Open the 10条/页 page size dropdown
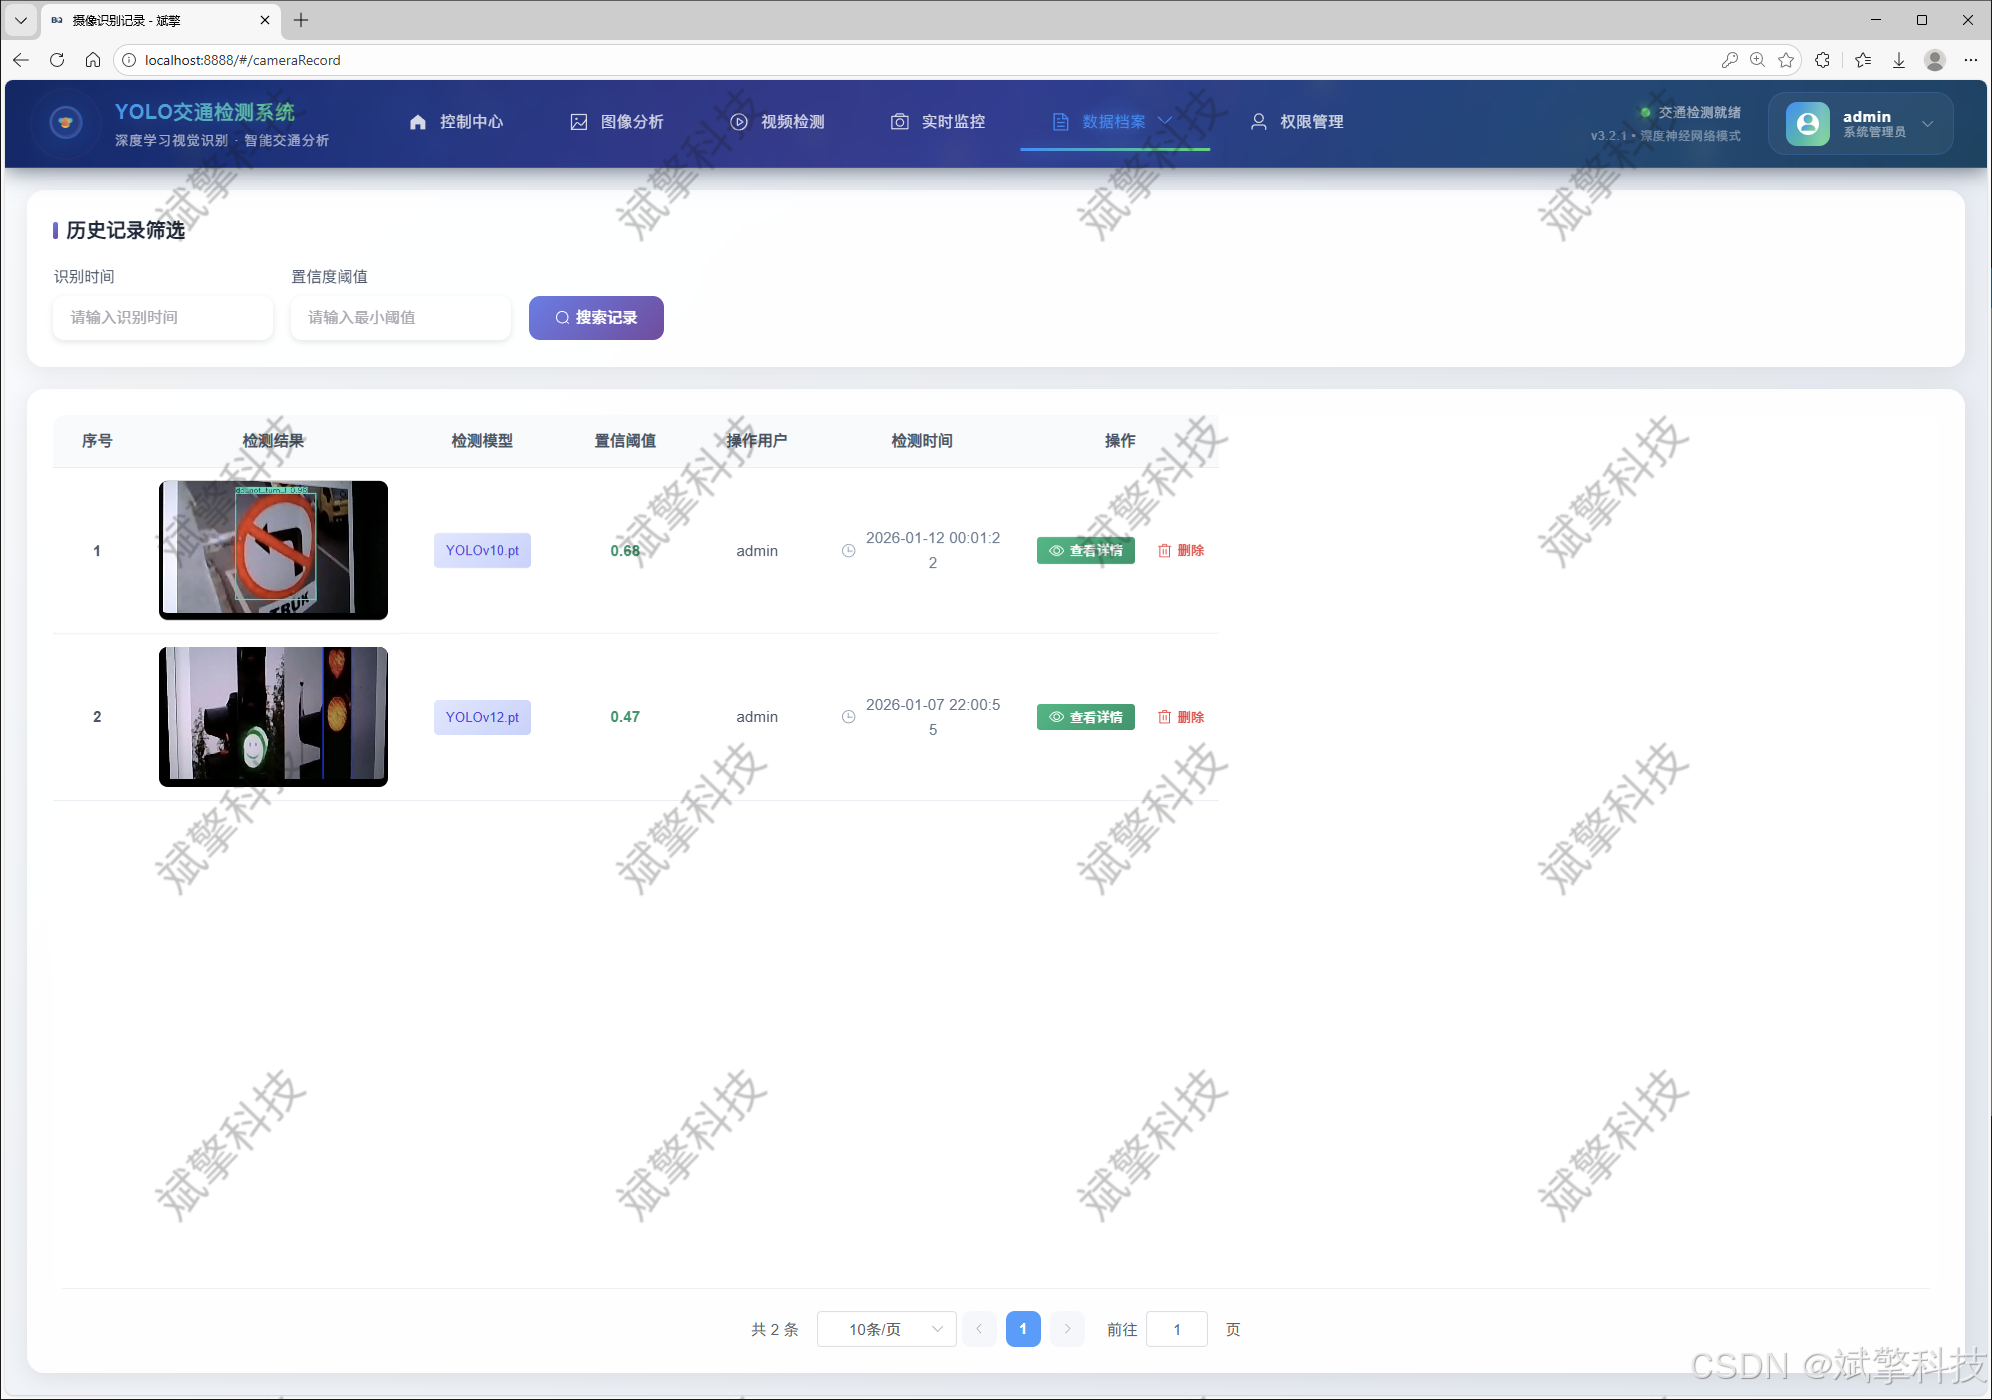 [886, 1329]
